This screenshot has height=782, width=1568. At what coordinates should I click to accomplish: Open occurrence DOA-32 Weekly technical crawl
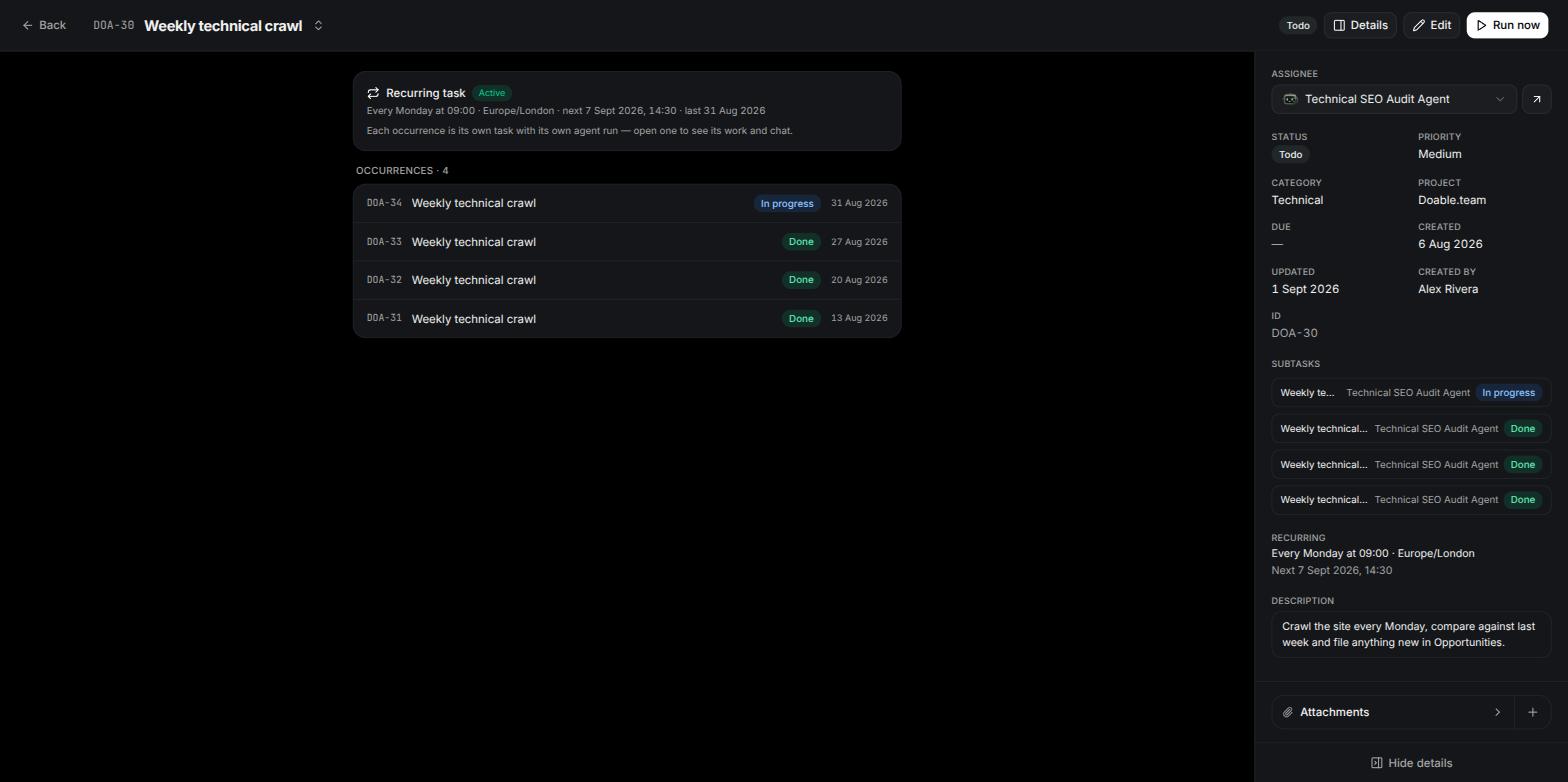click(x=627, y=280)
